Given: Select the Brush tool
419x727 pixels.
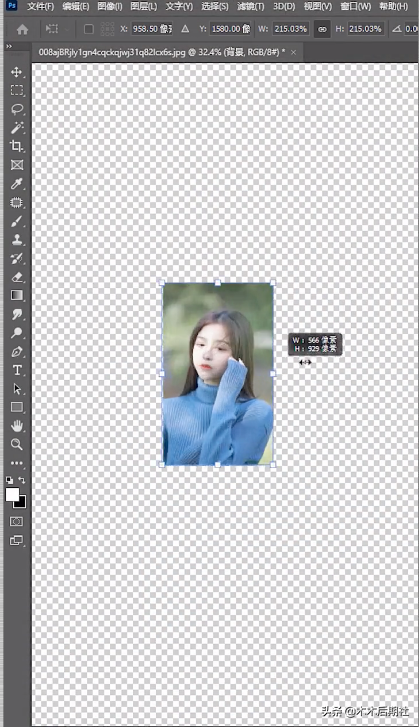Looking at the screenshot, I should (17, 221).
